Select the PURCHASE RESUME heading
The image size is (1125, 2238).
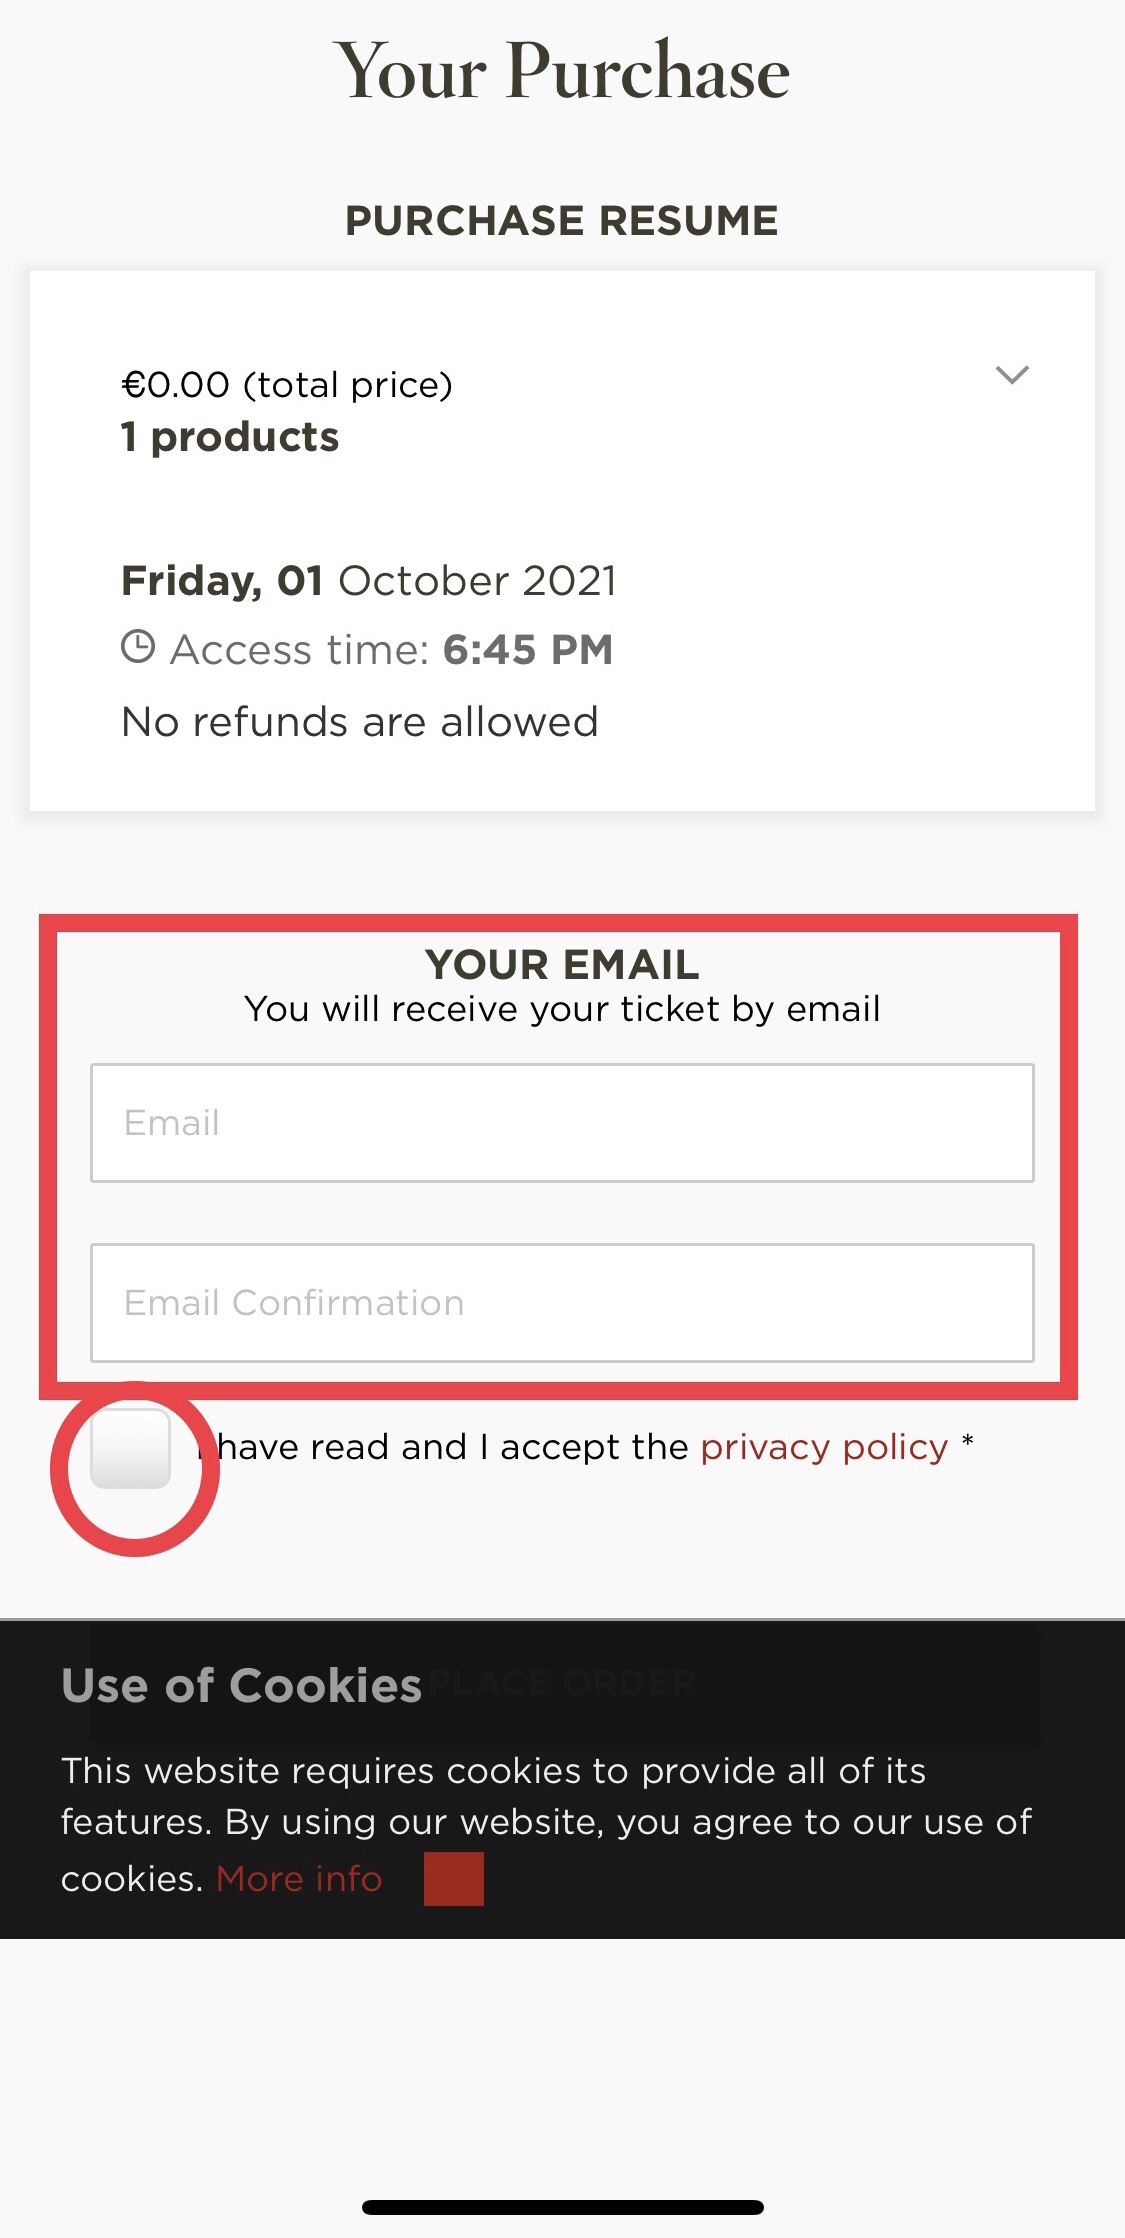pyautogui.click(x=562, y=220)
